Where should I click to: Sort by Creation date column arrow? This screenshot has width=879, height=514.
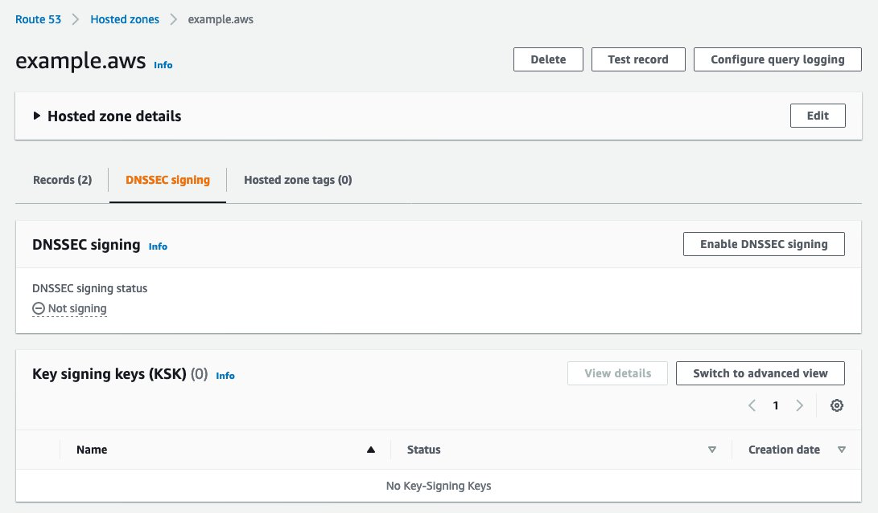click(841, 450)
